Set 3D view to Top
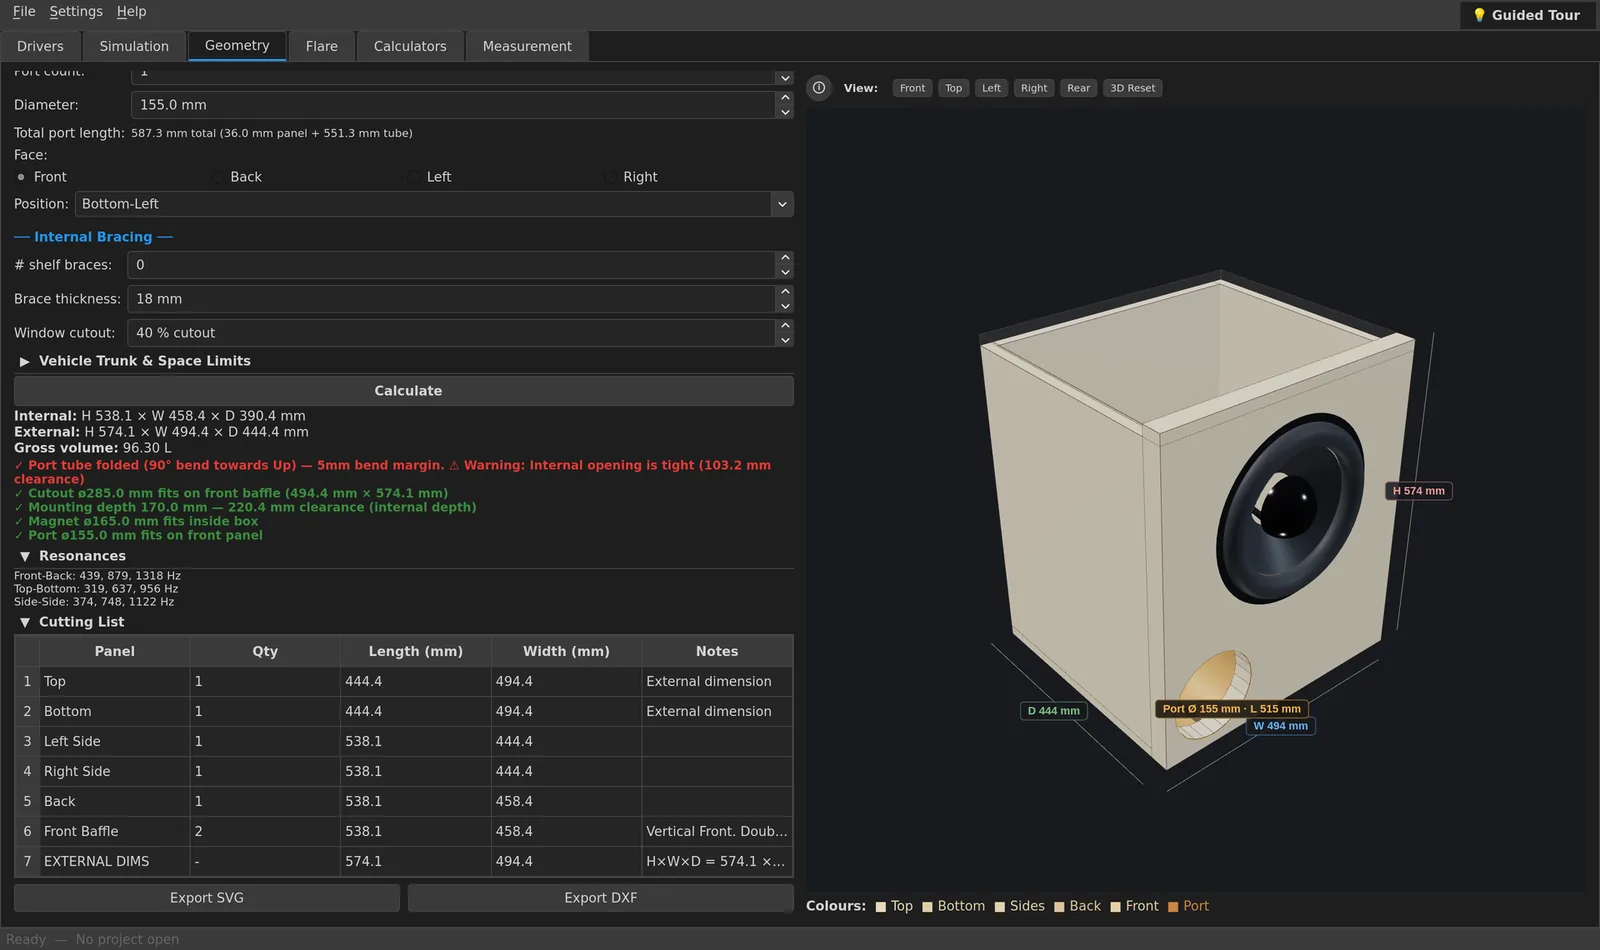 (x=954, y=88)
